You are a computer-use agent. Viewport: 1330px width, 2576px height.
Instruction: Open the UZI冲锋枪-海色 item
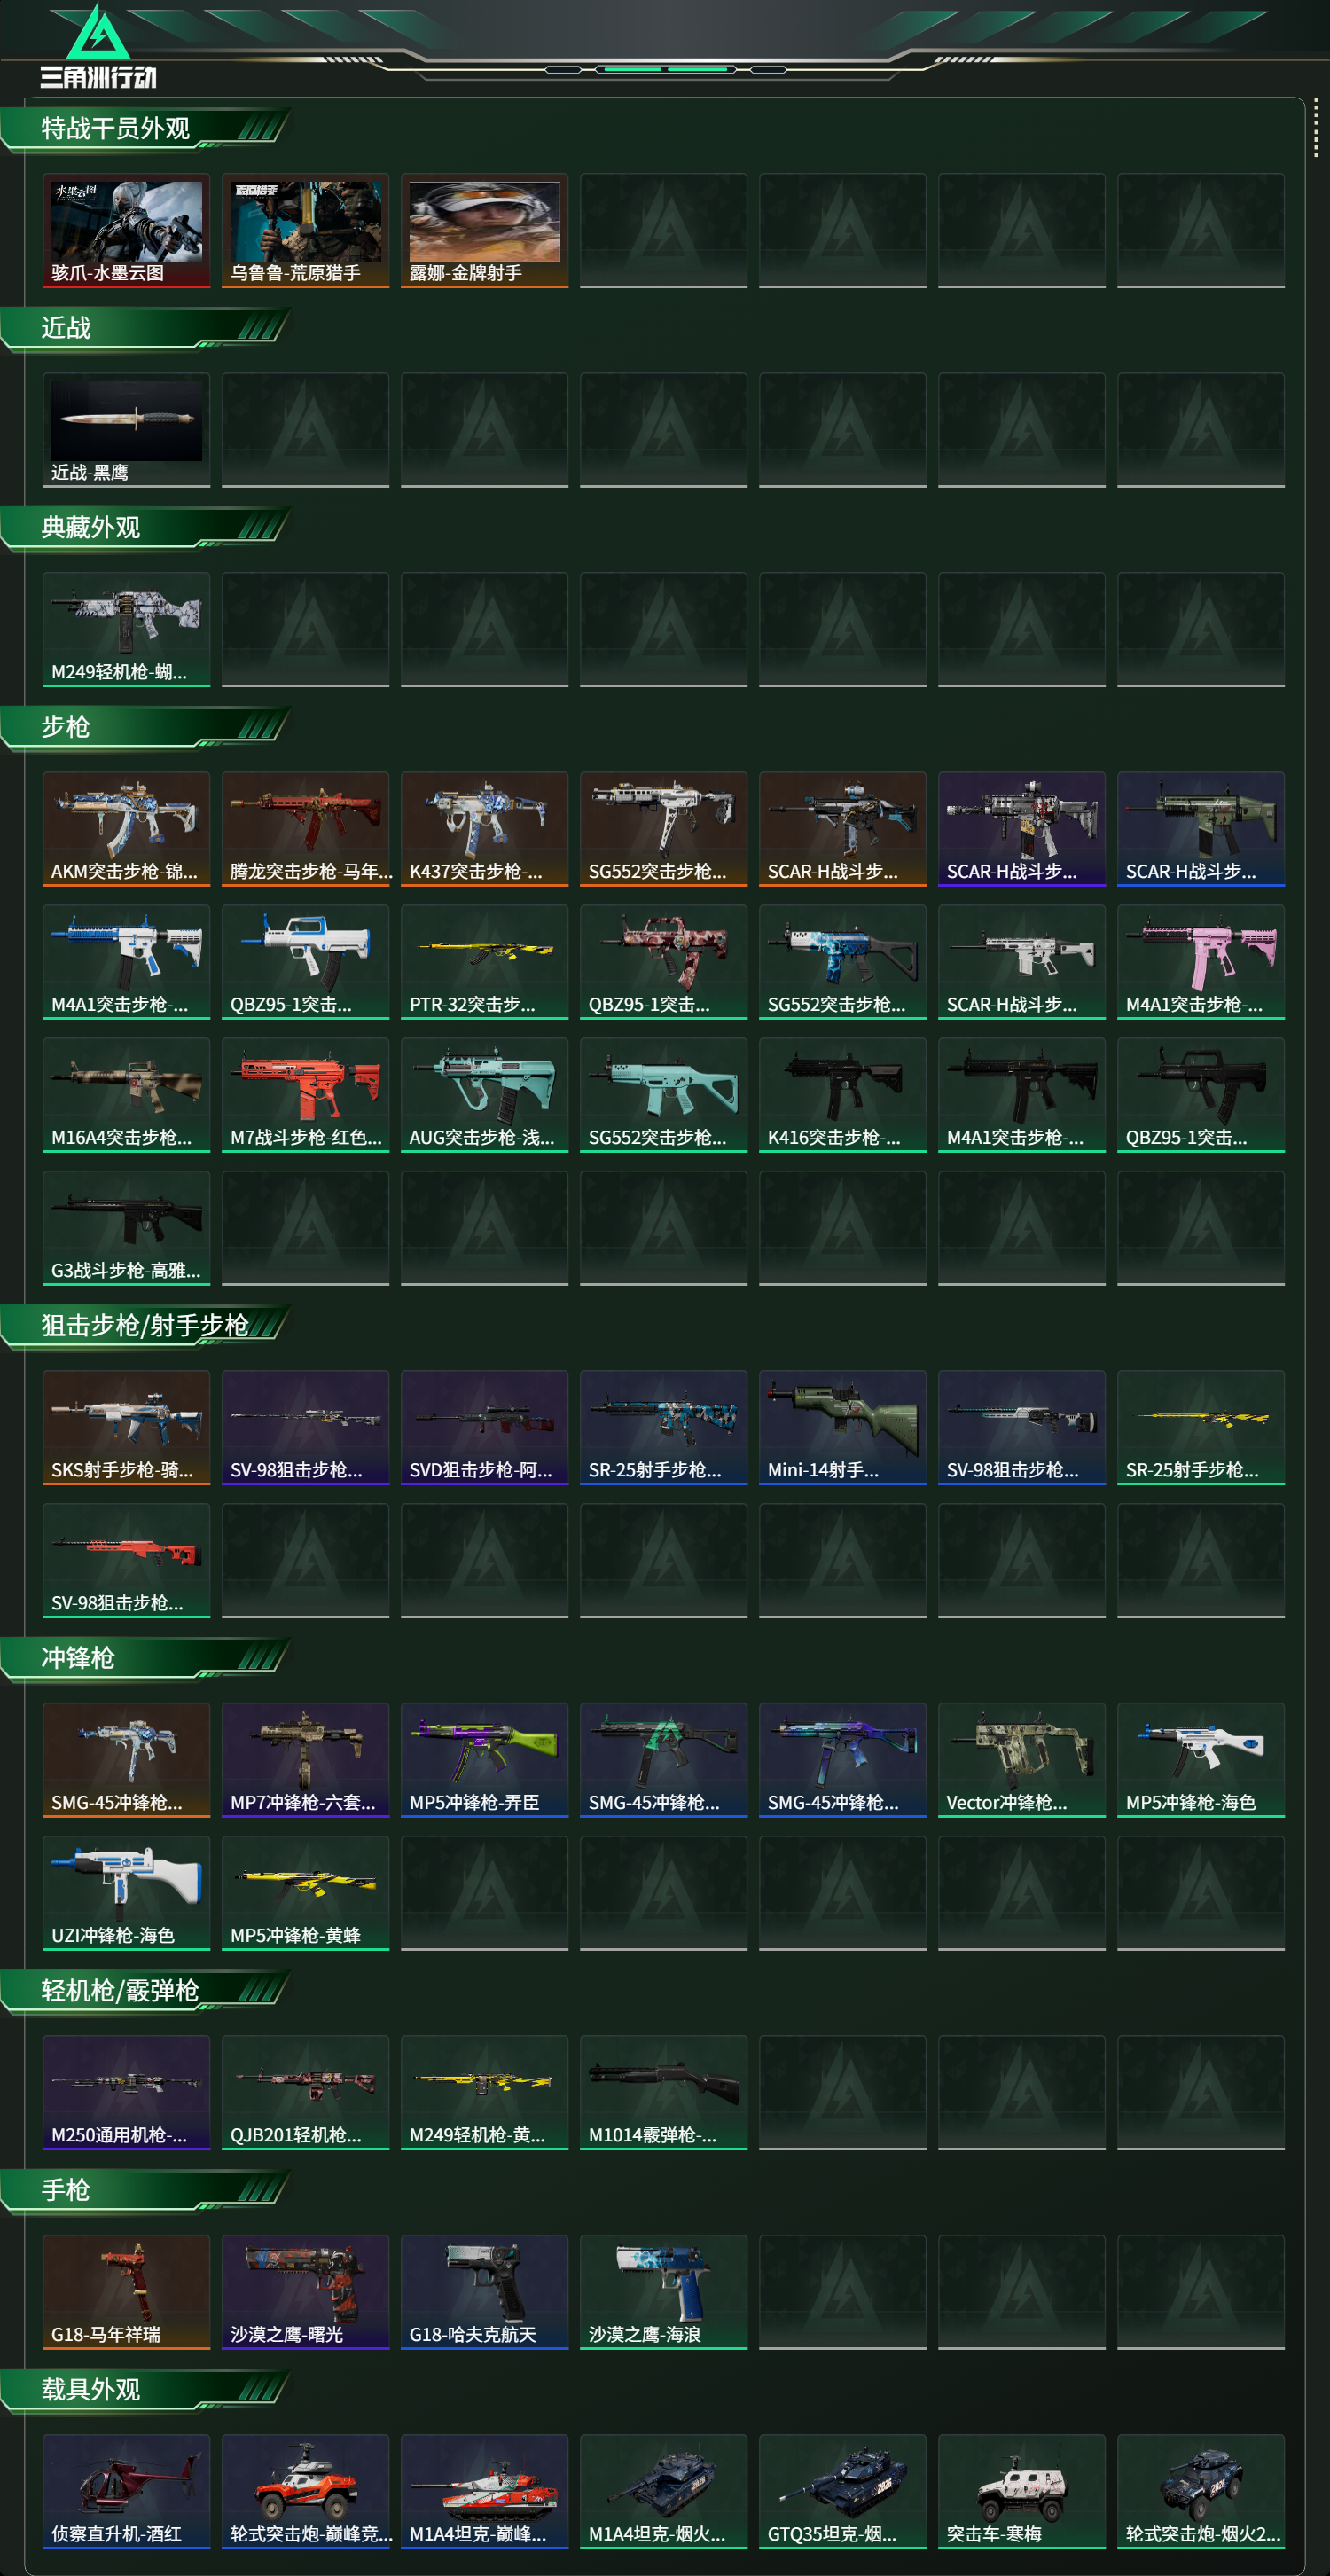(x=126, y=1893)
